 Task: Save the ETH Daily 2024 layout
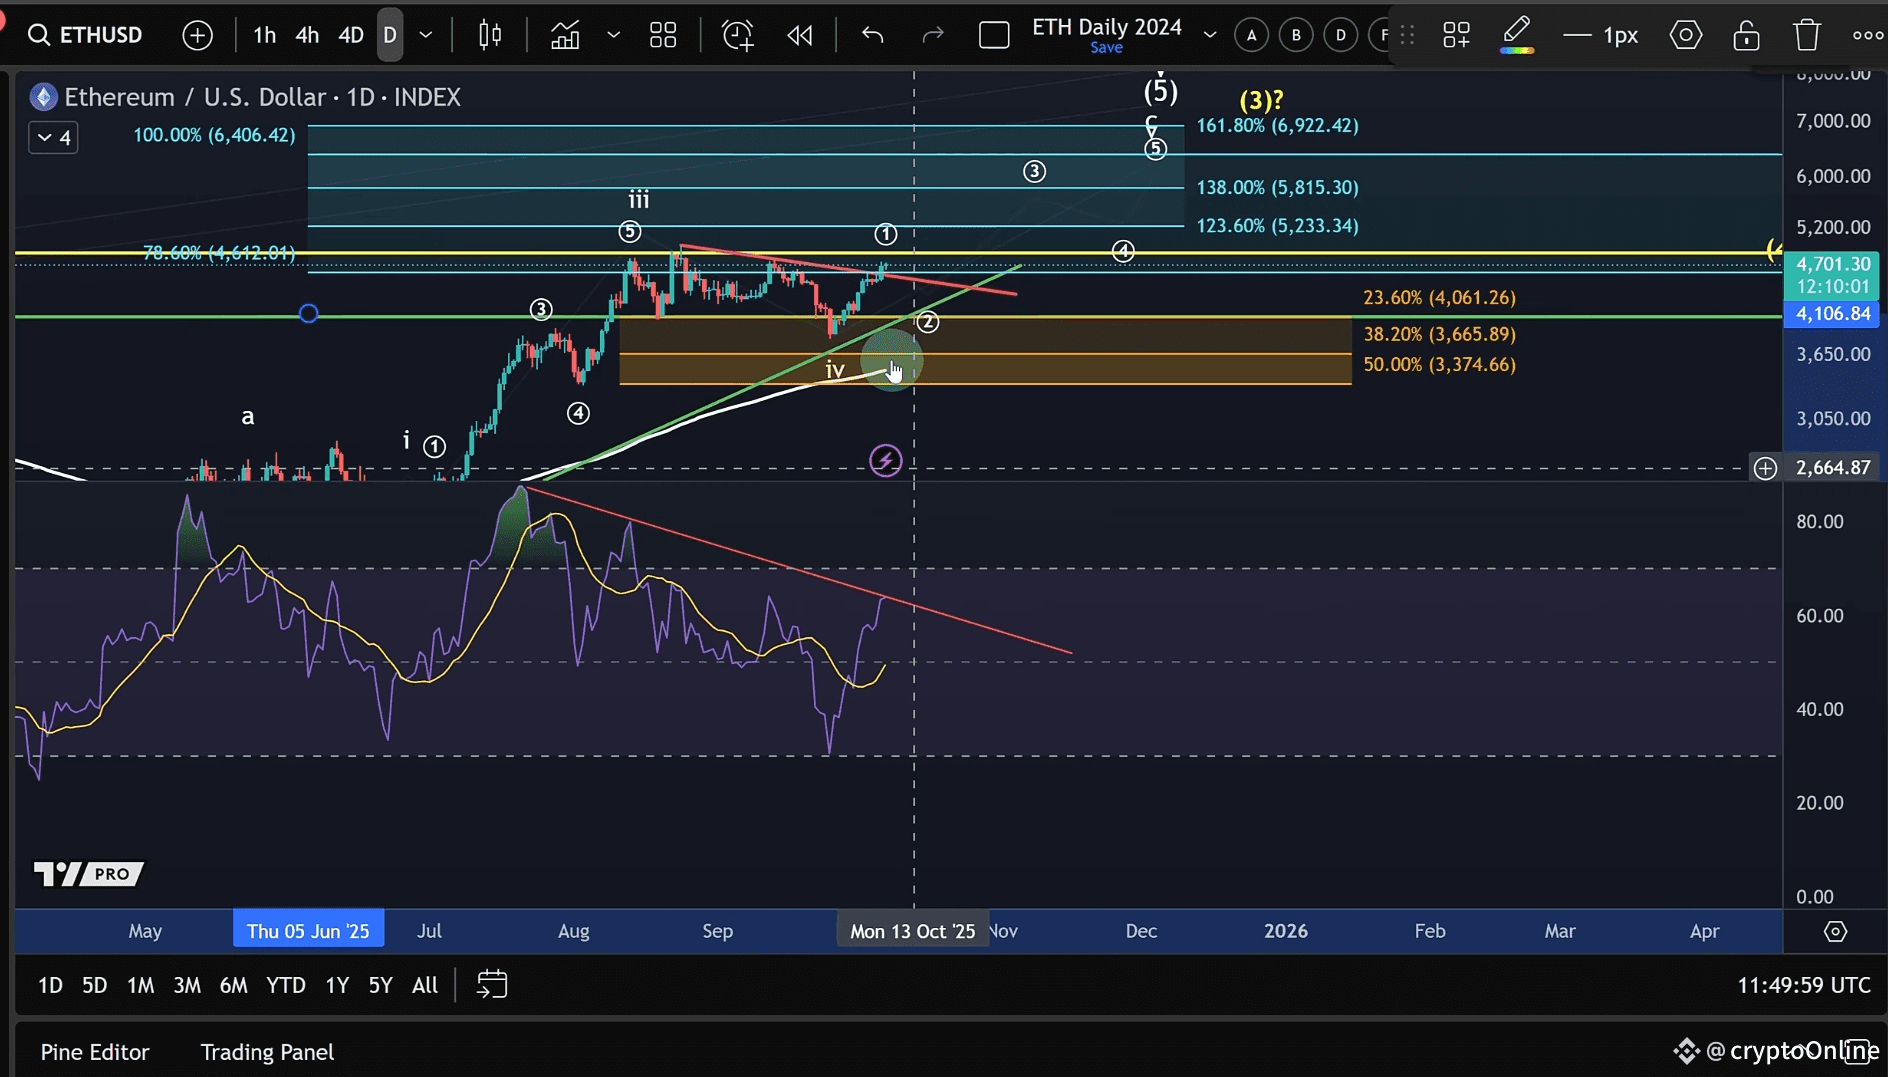click(x=1106, y=48)
